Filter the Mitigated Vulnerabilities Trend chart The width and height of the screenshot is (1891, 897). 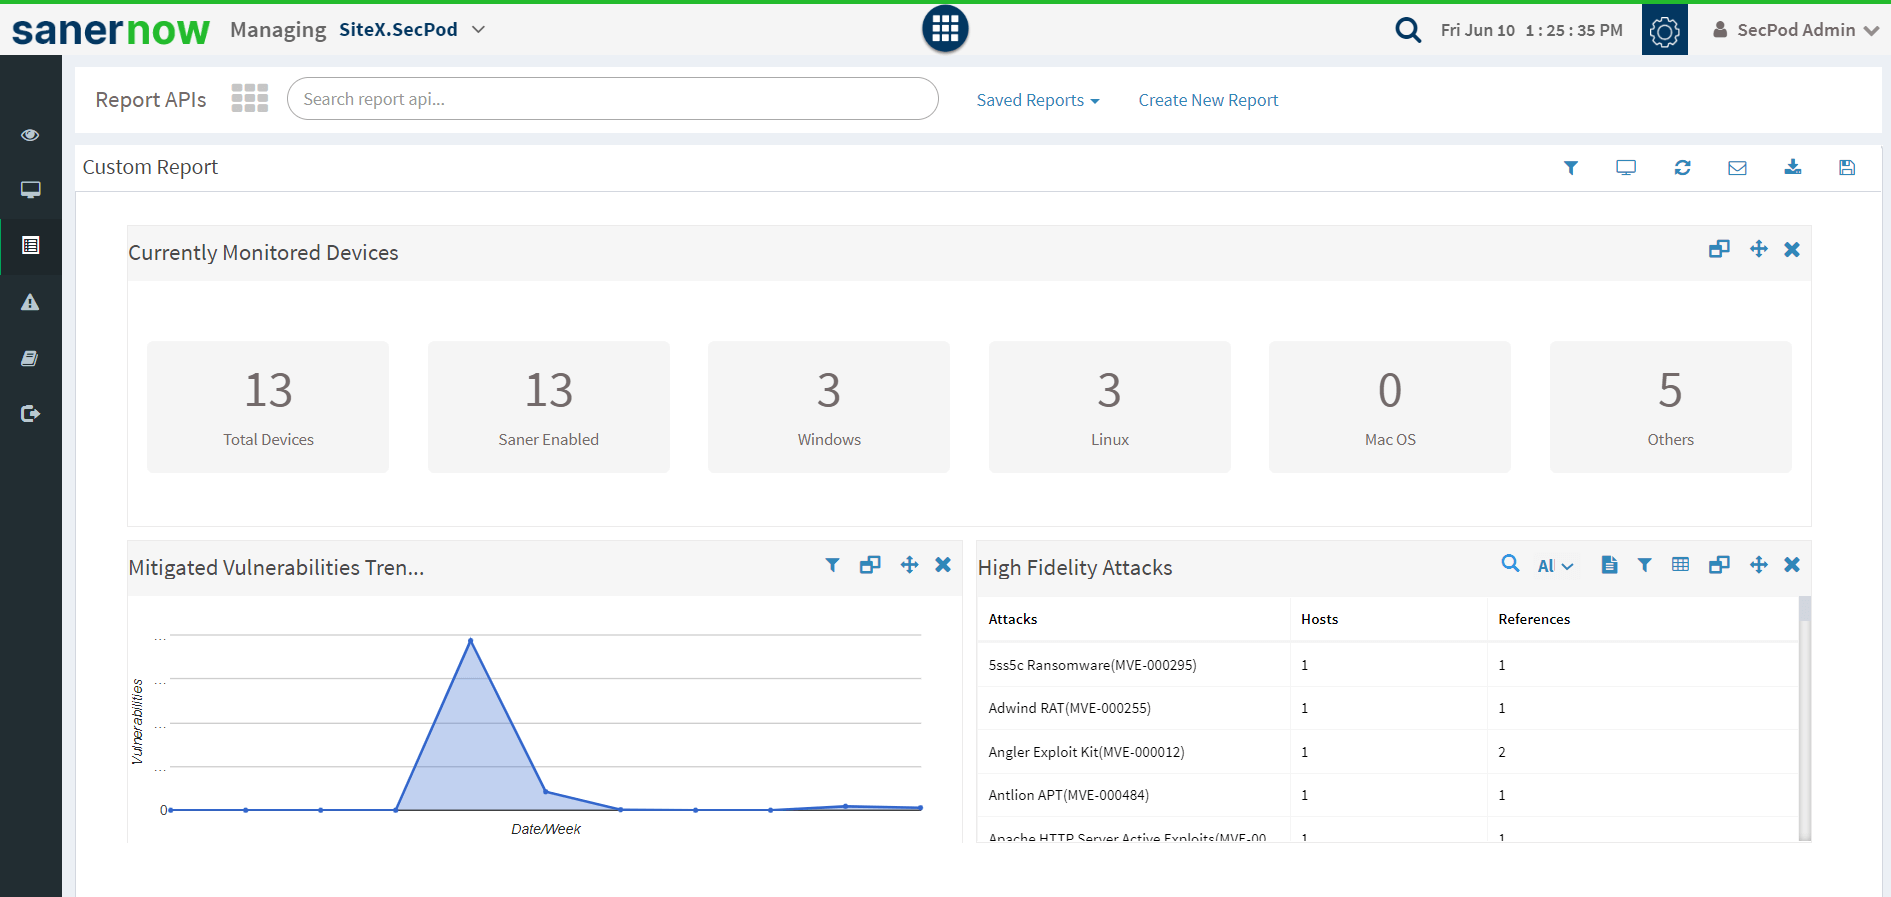832,565
